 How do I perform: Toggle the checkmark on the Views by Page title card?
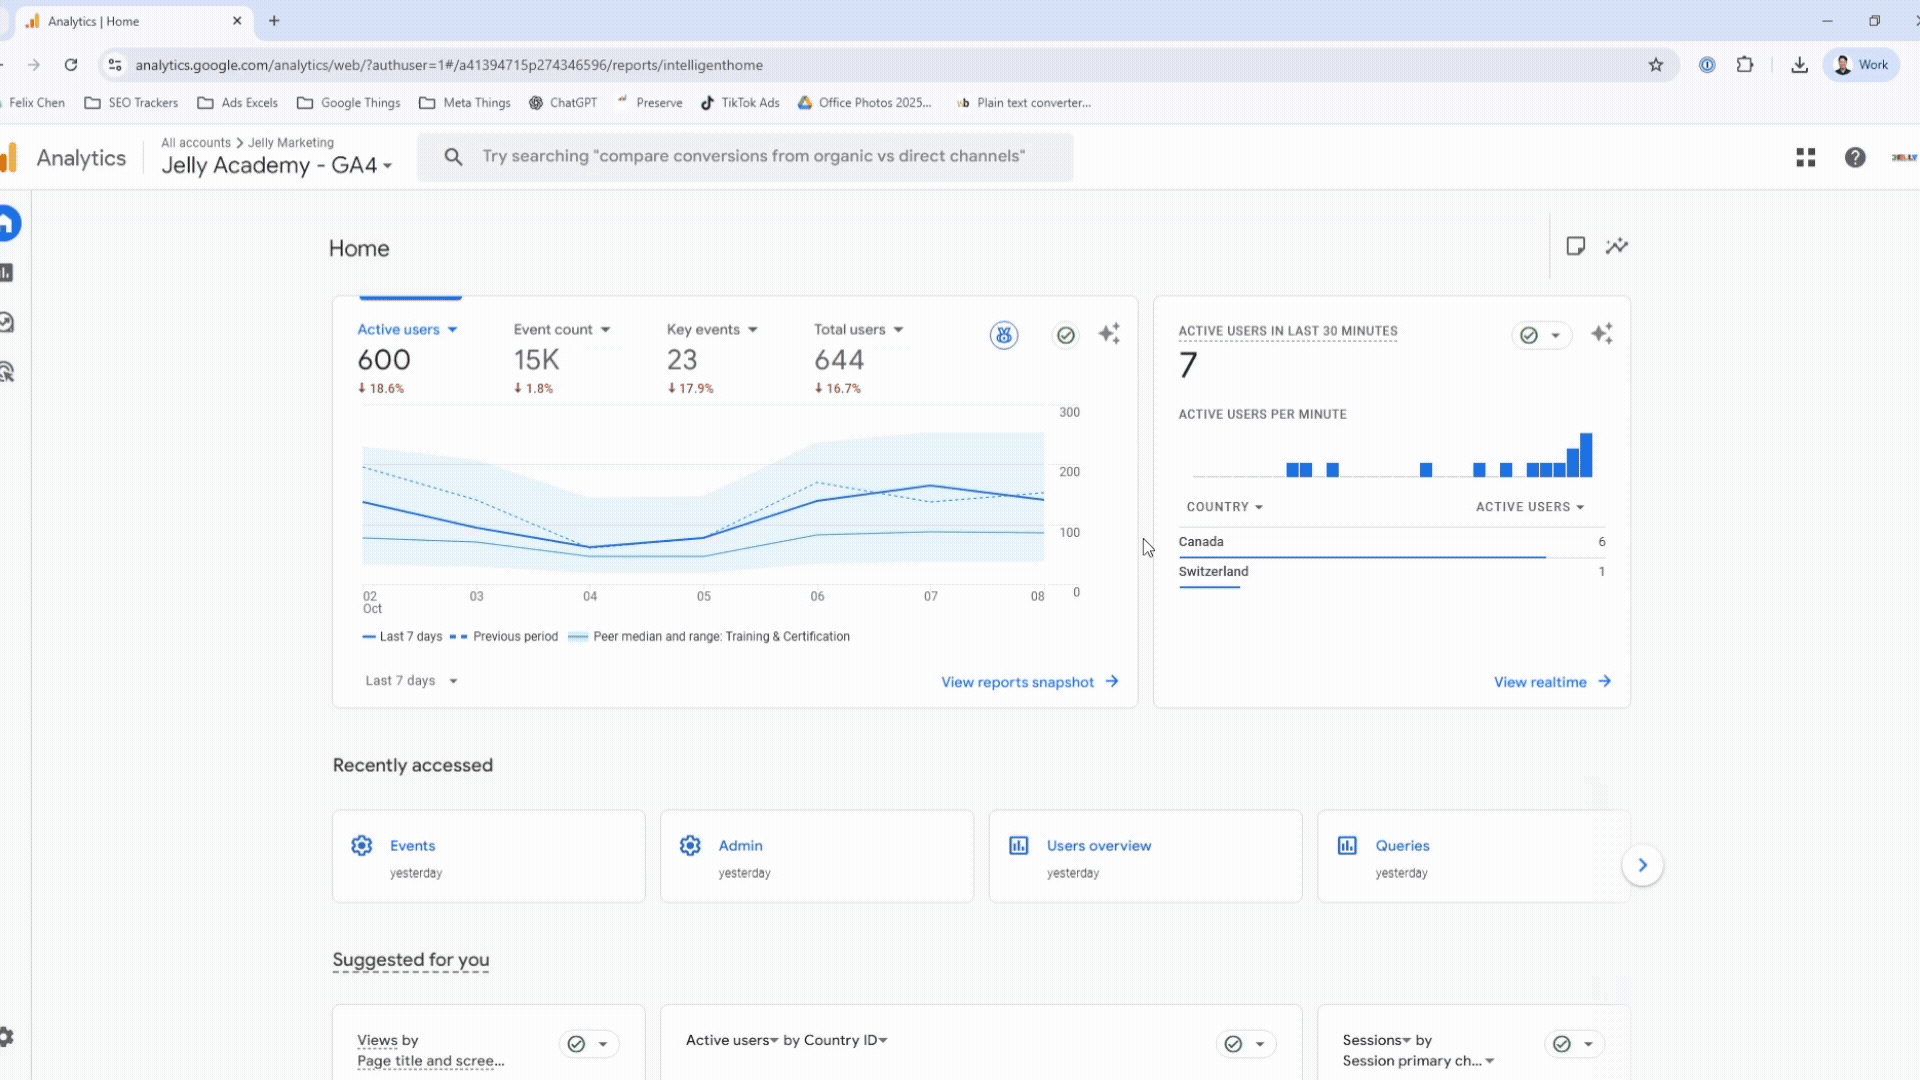[576, 1044]
